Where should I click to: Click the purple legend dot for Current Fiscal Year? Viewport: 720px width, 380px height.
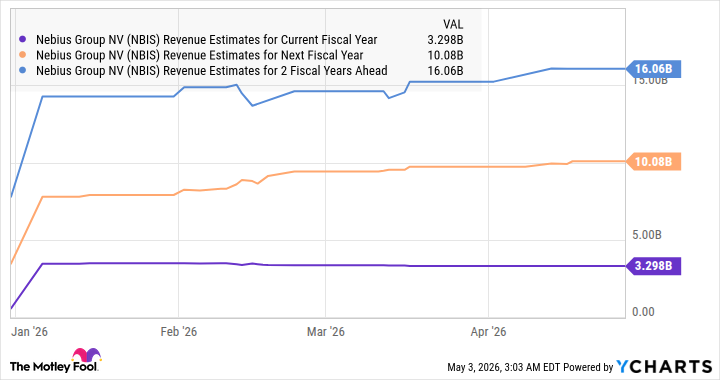(23, 40)
